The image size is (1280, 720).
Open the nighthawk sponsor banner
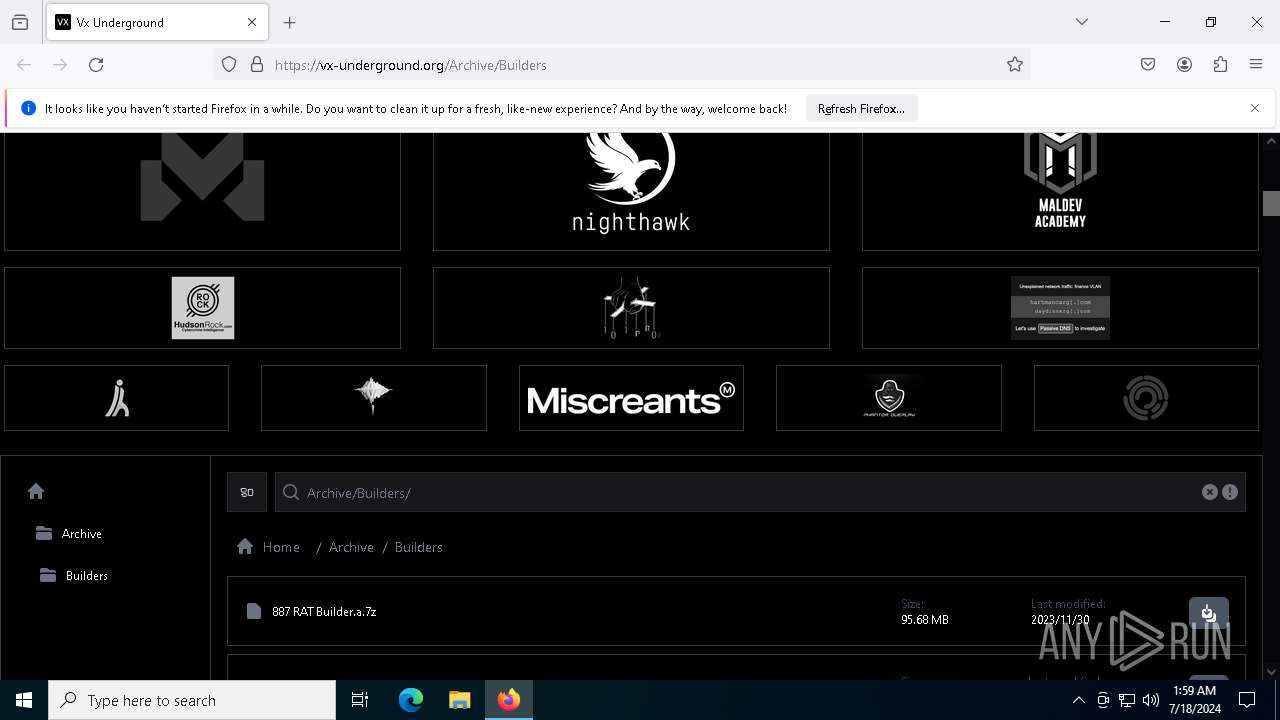631,191
